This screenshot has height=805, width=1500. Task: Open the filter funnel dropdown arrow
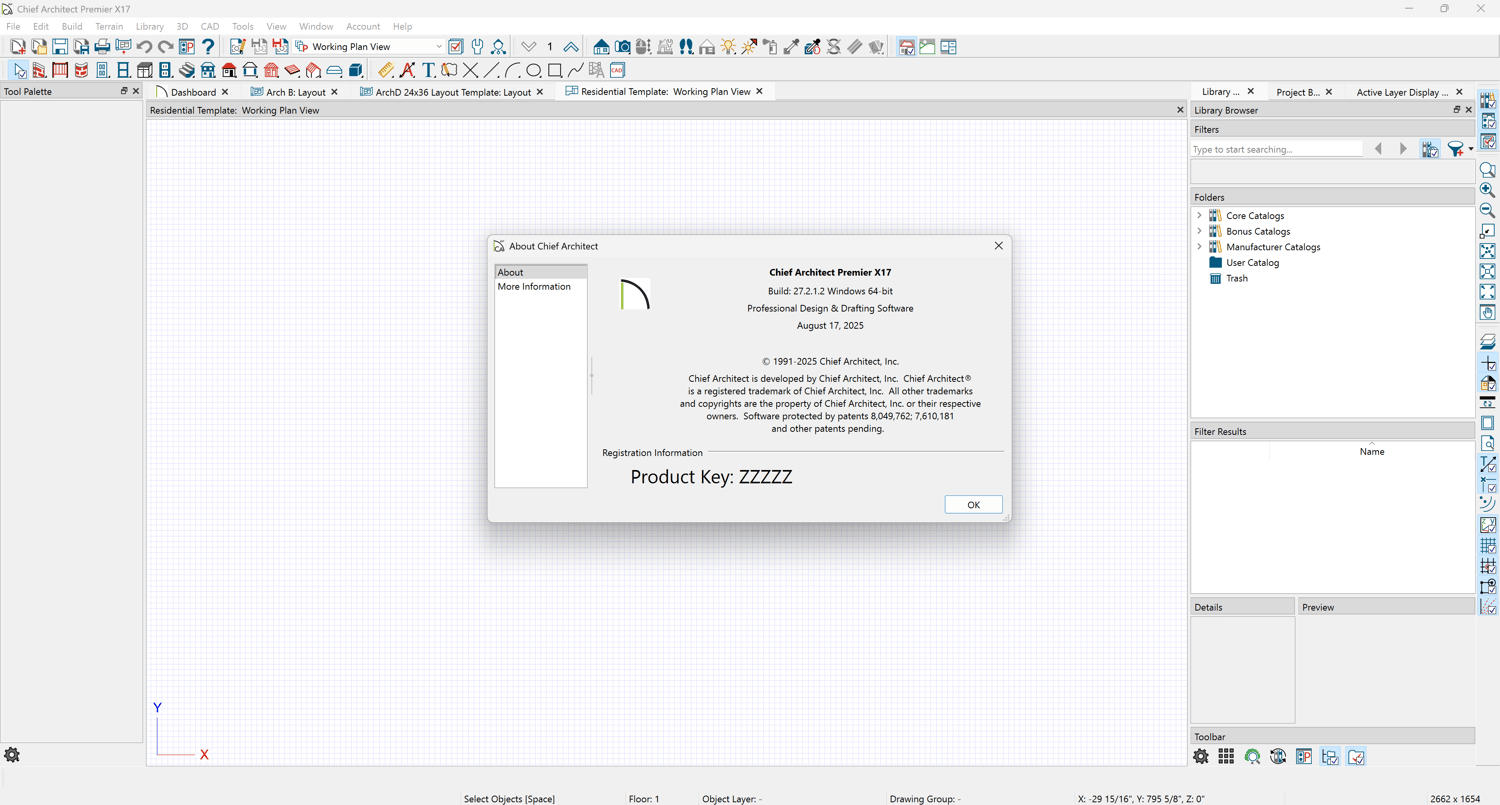(x=1471, y=150)
